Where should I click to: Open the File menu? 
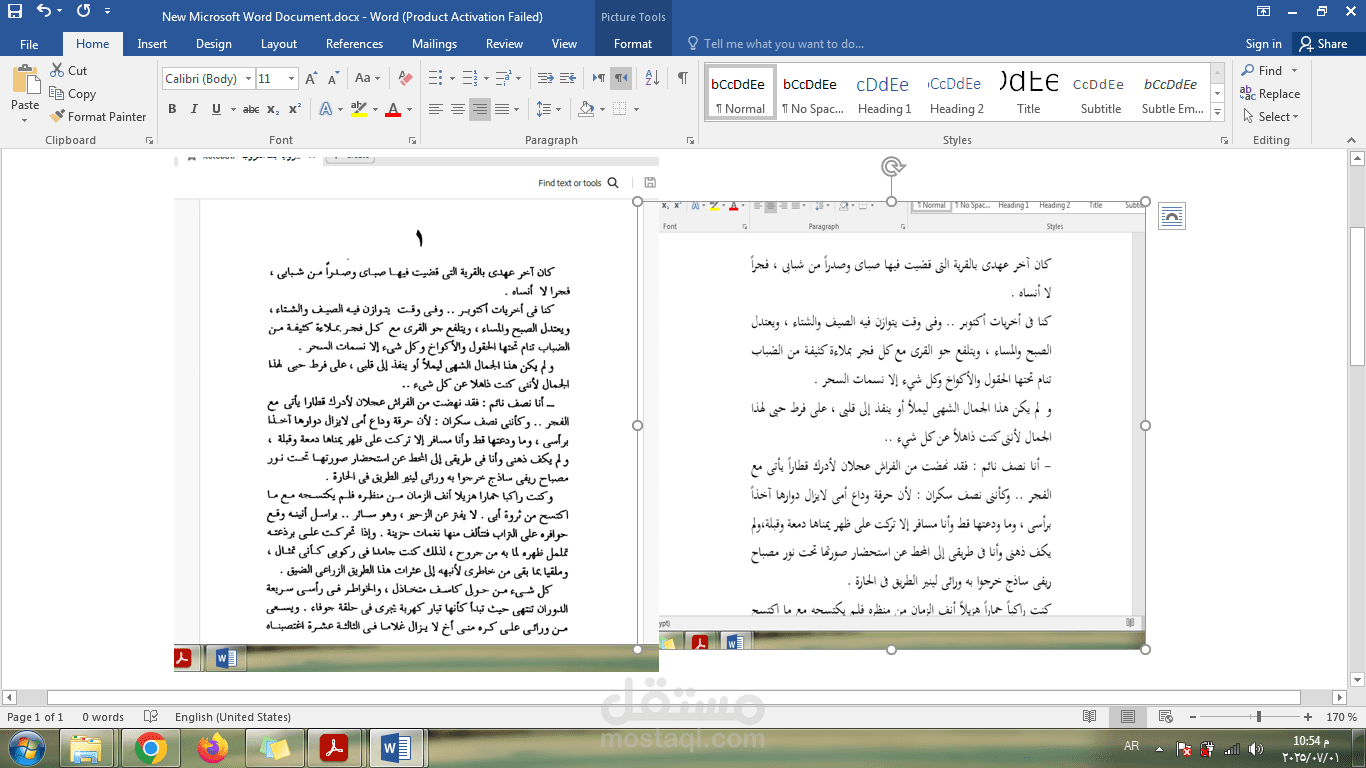(29, 44)
